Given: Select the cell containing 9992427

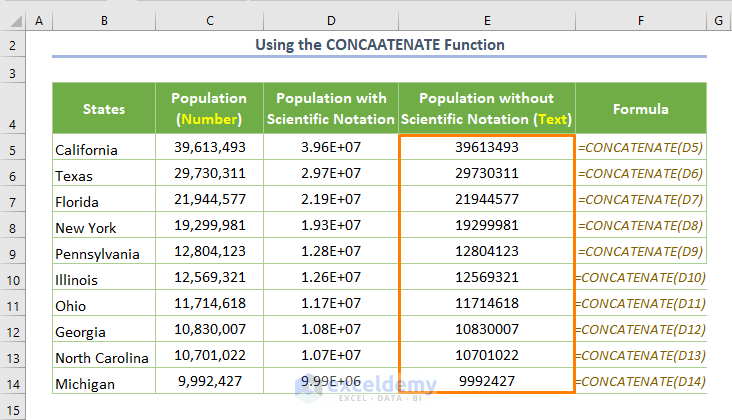Looking at the screenshot, I should 486,381.
